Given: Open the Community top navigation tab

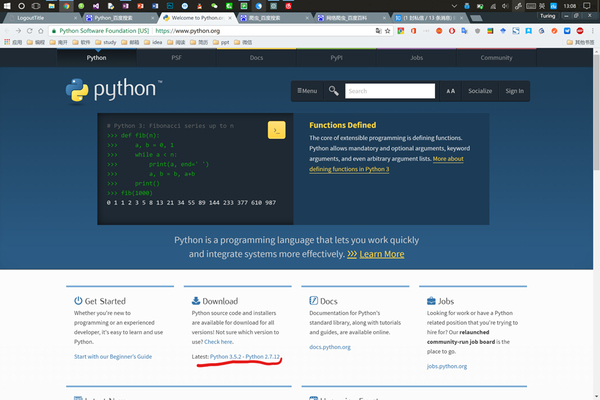Looking at the screenshot, I should (496, 58).
